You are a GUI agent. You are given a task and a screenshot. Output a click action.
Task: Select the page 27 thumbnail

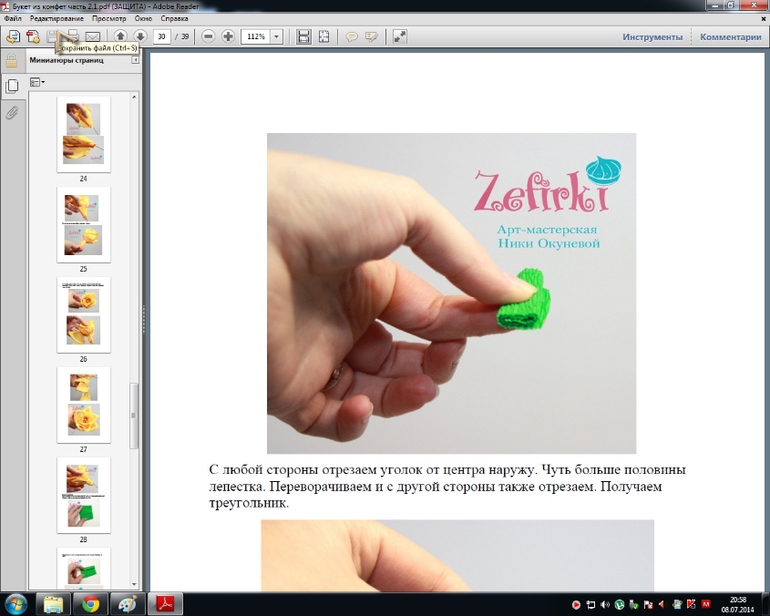point(83,404)
